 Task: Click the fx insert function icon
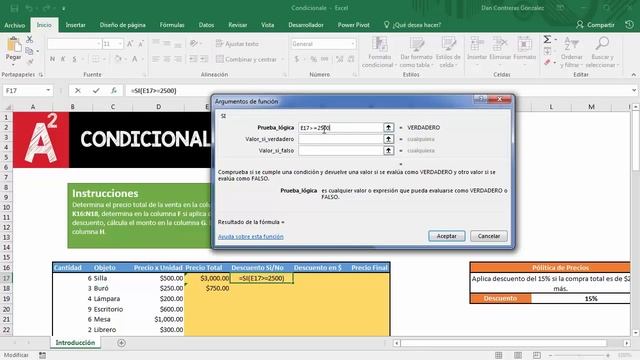pyautogui.click(x=114, y=91)
